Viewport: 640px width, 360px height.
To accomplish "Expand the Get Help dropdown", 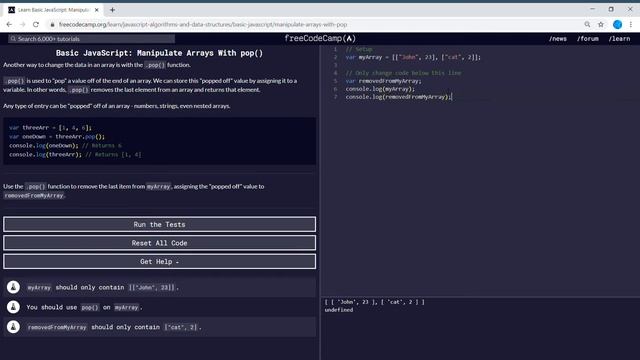I will [x=159, y=262].
